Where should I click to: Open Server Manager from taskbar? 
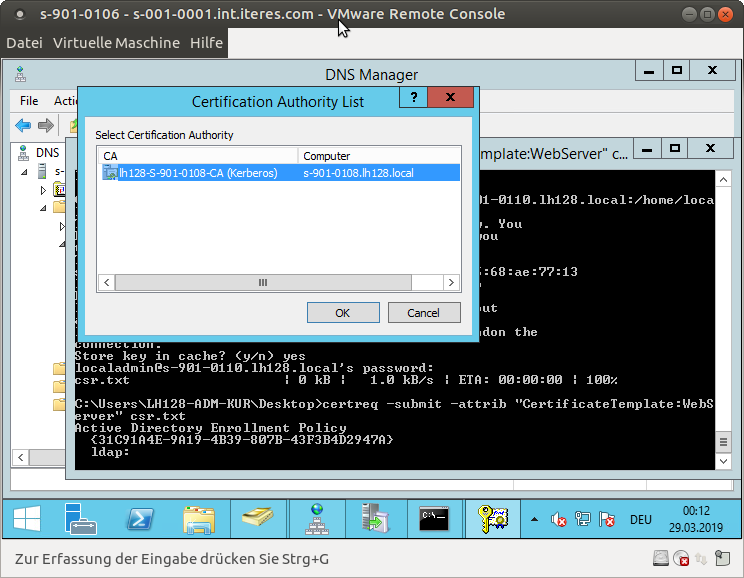[x=81, y=518]
